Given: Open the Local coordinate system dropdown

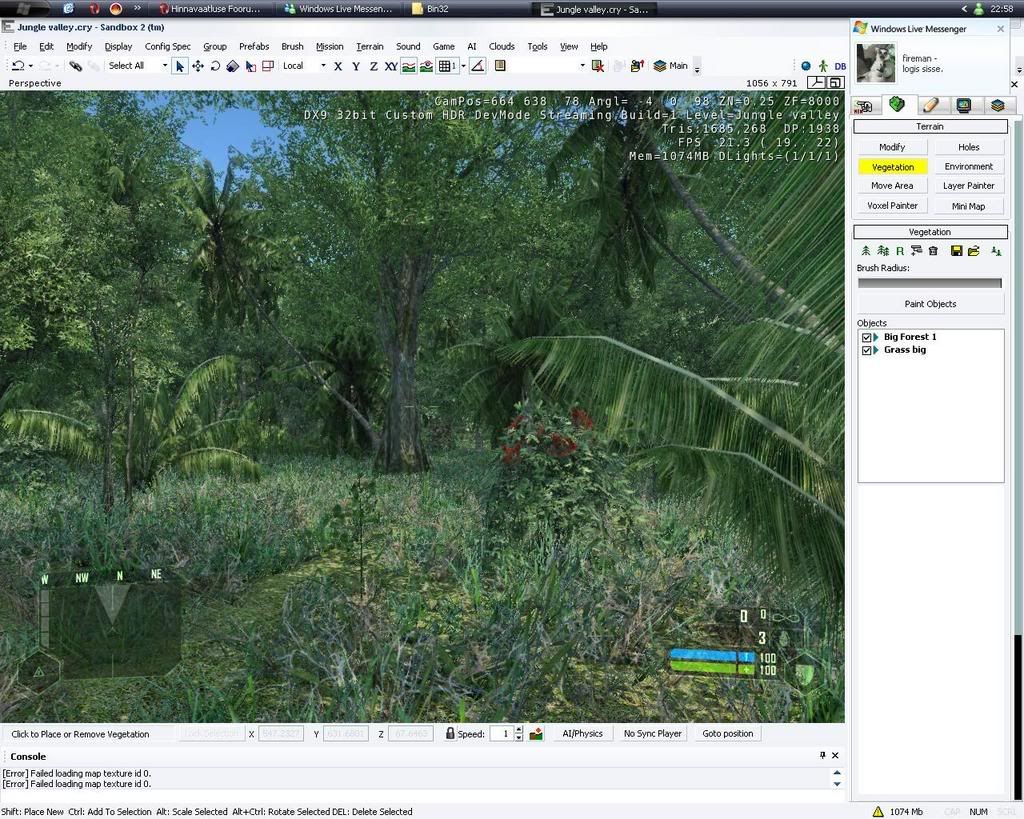Looking at the screenshot, I should (x=323, y=66).
